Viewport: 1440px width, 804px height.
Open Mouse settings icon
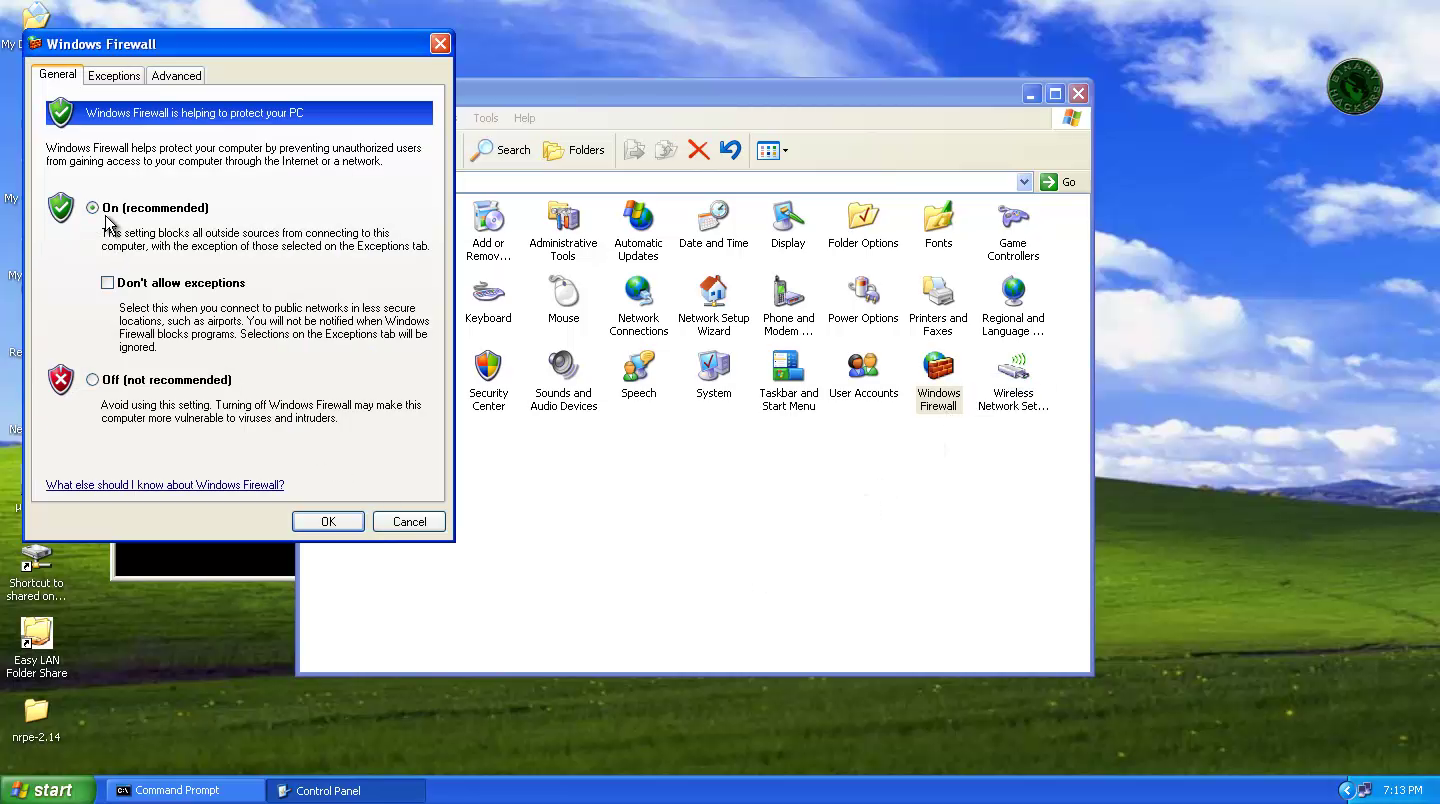[563, 300]
